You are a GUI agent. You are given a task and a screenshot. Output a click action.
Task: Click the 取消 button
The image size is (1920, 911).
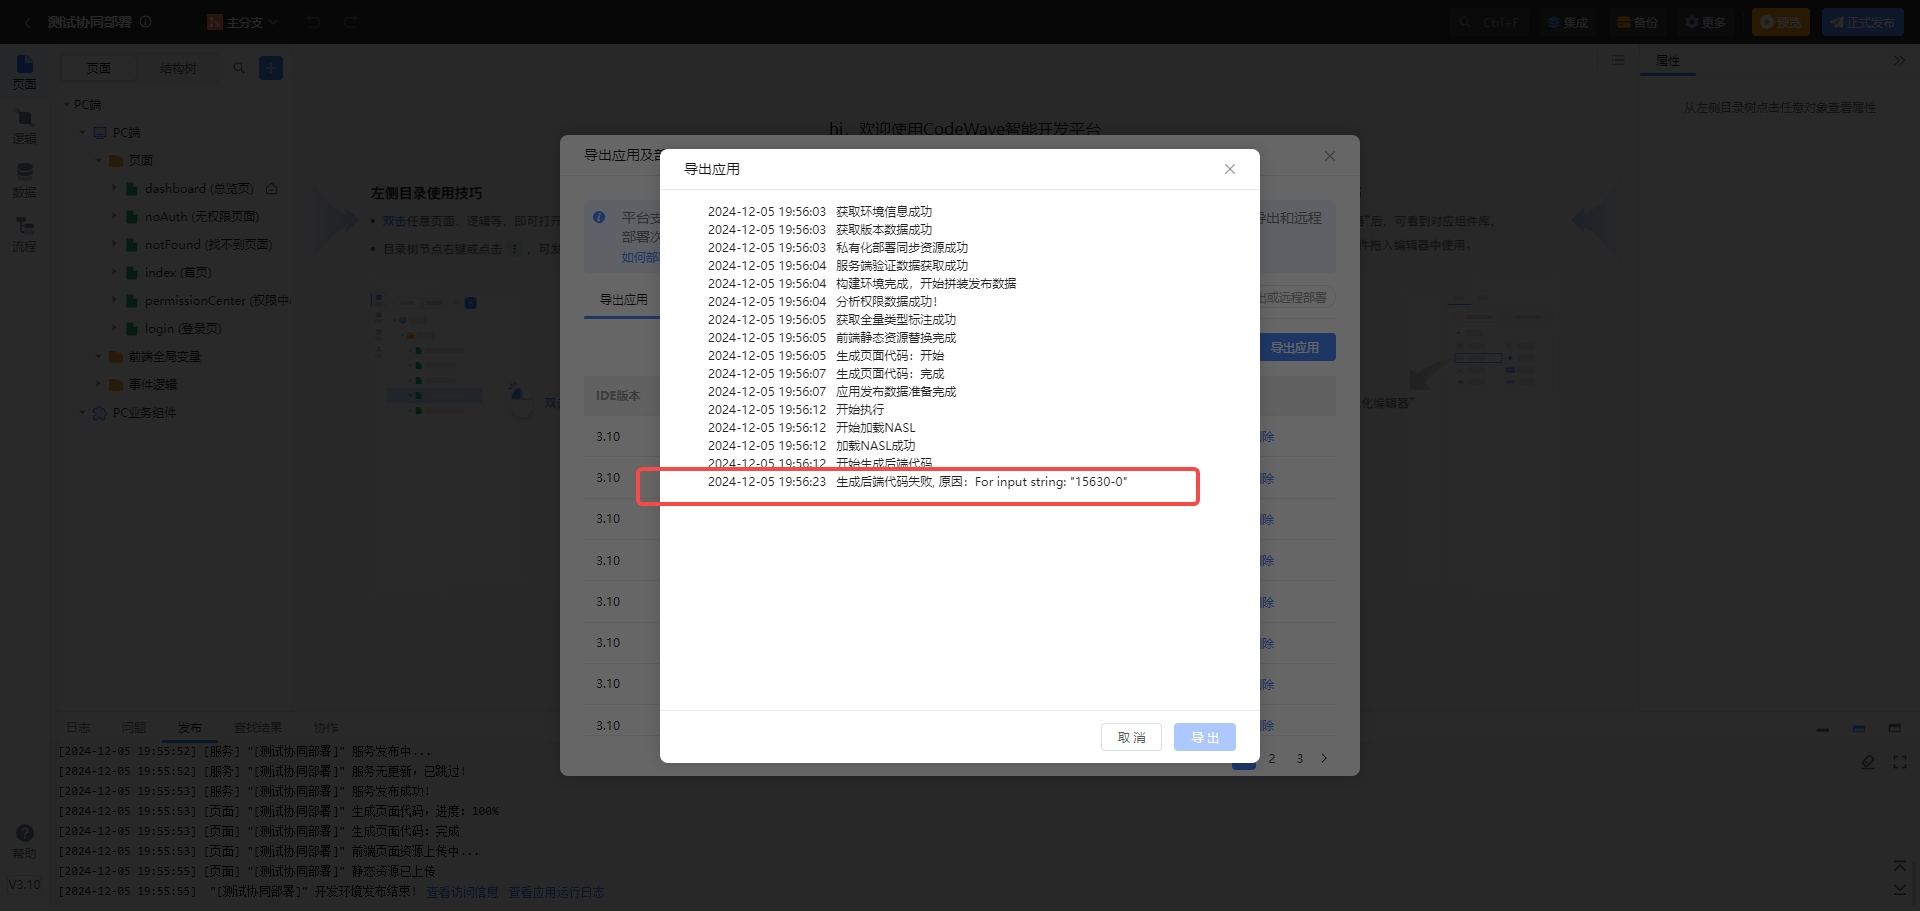1131,737
